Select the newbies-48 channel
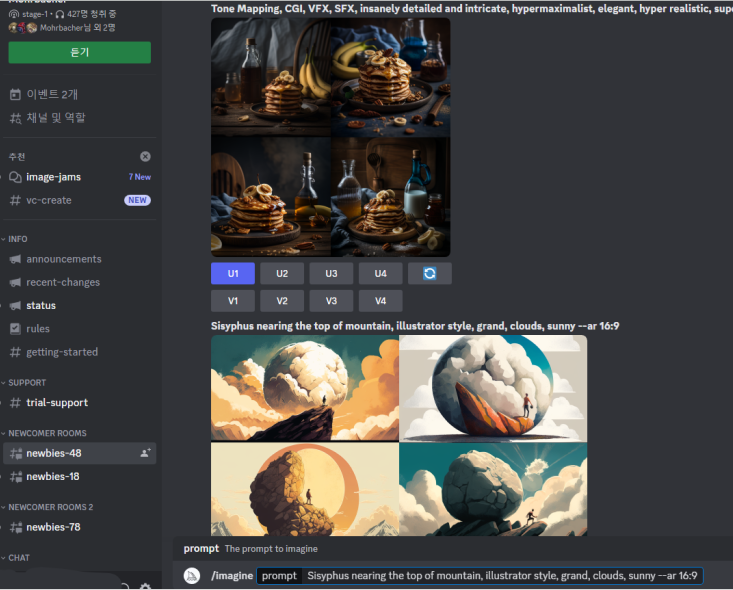The height and width of the screenshot is (590, 733). [x=79, y=453]
